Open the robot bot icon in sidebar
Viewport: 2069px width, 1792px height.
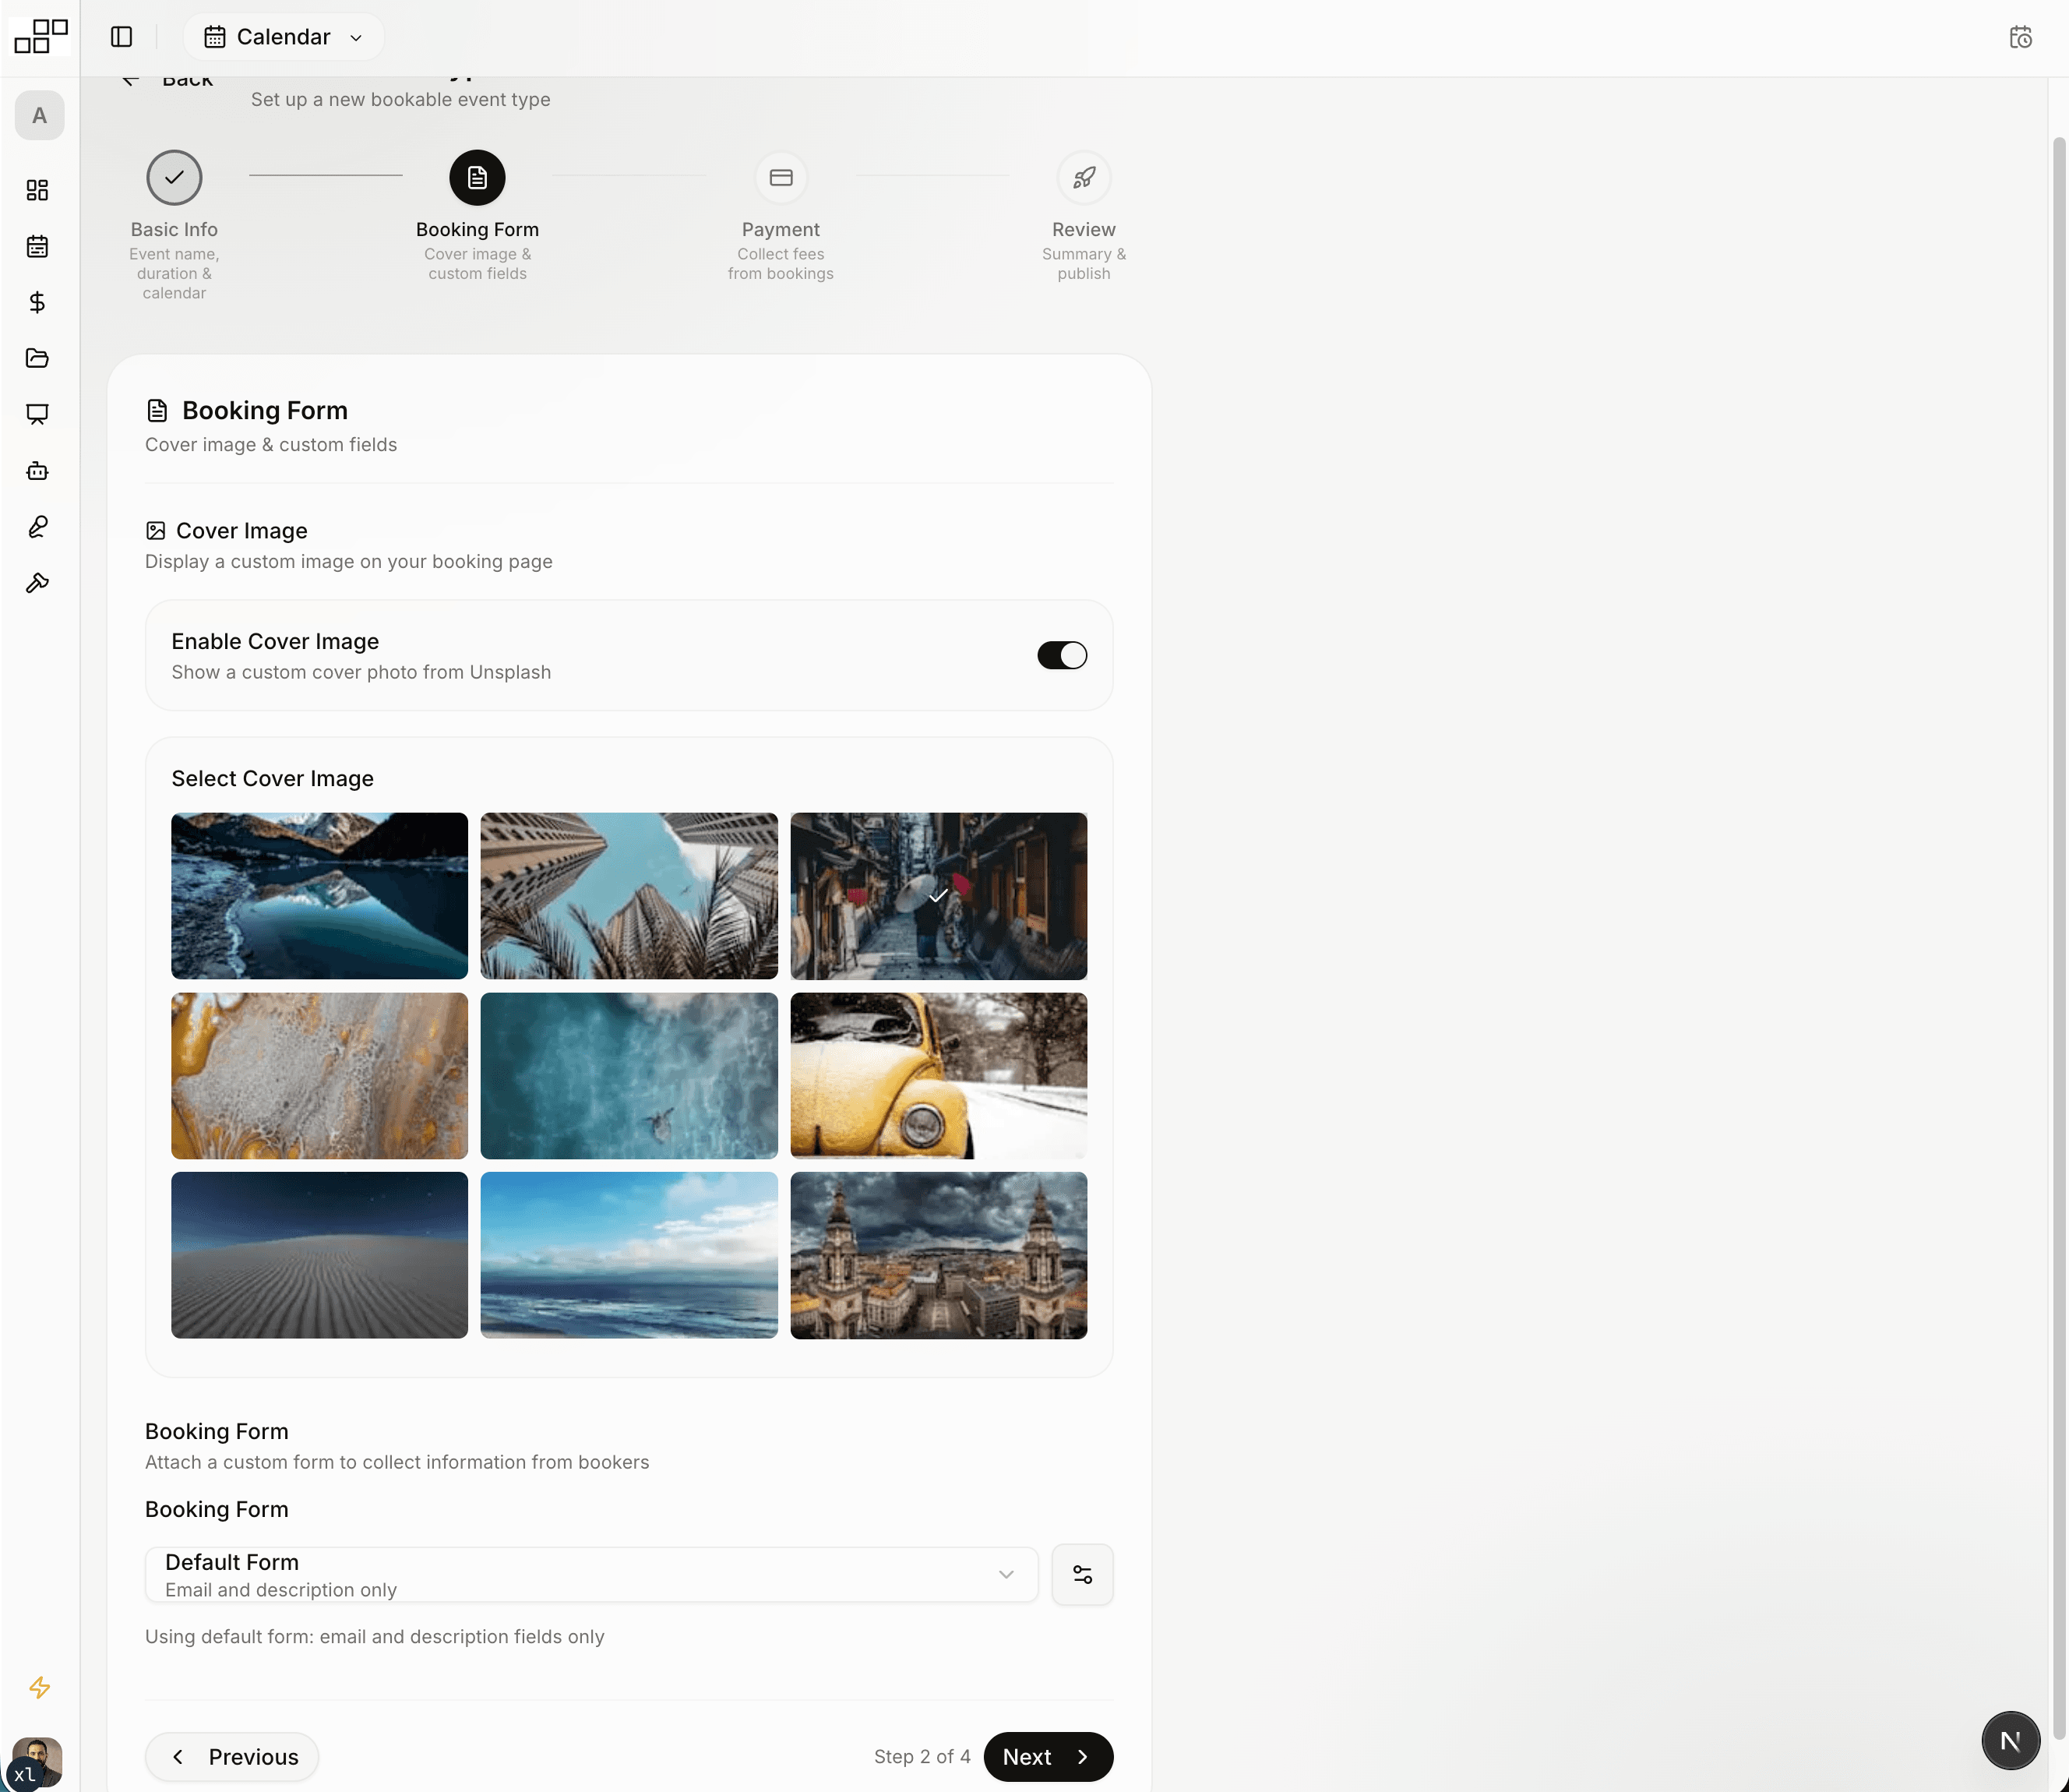click(38, 471)
